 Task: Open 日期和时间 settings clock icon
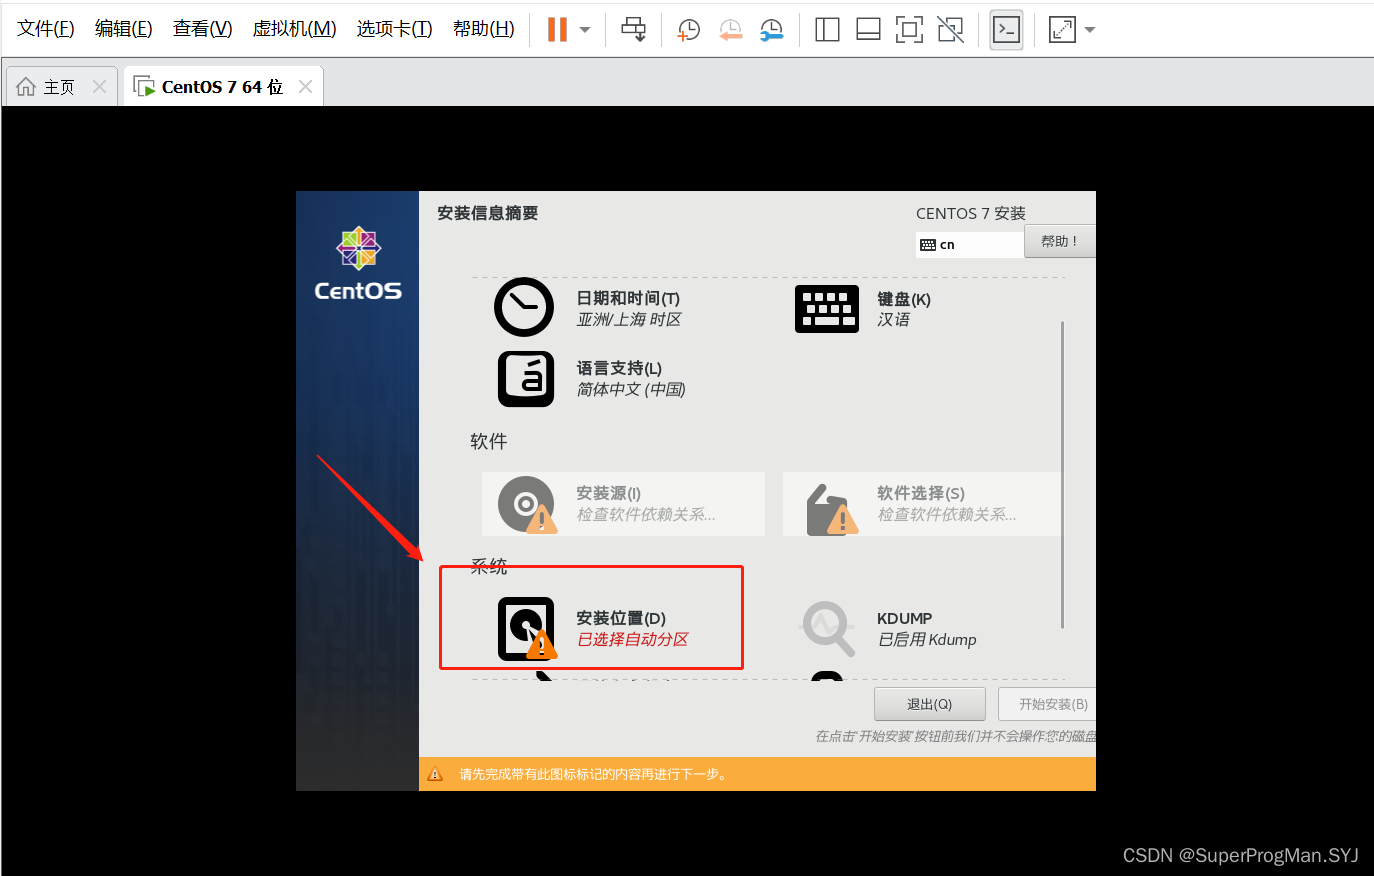point(524,307)
